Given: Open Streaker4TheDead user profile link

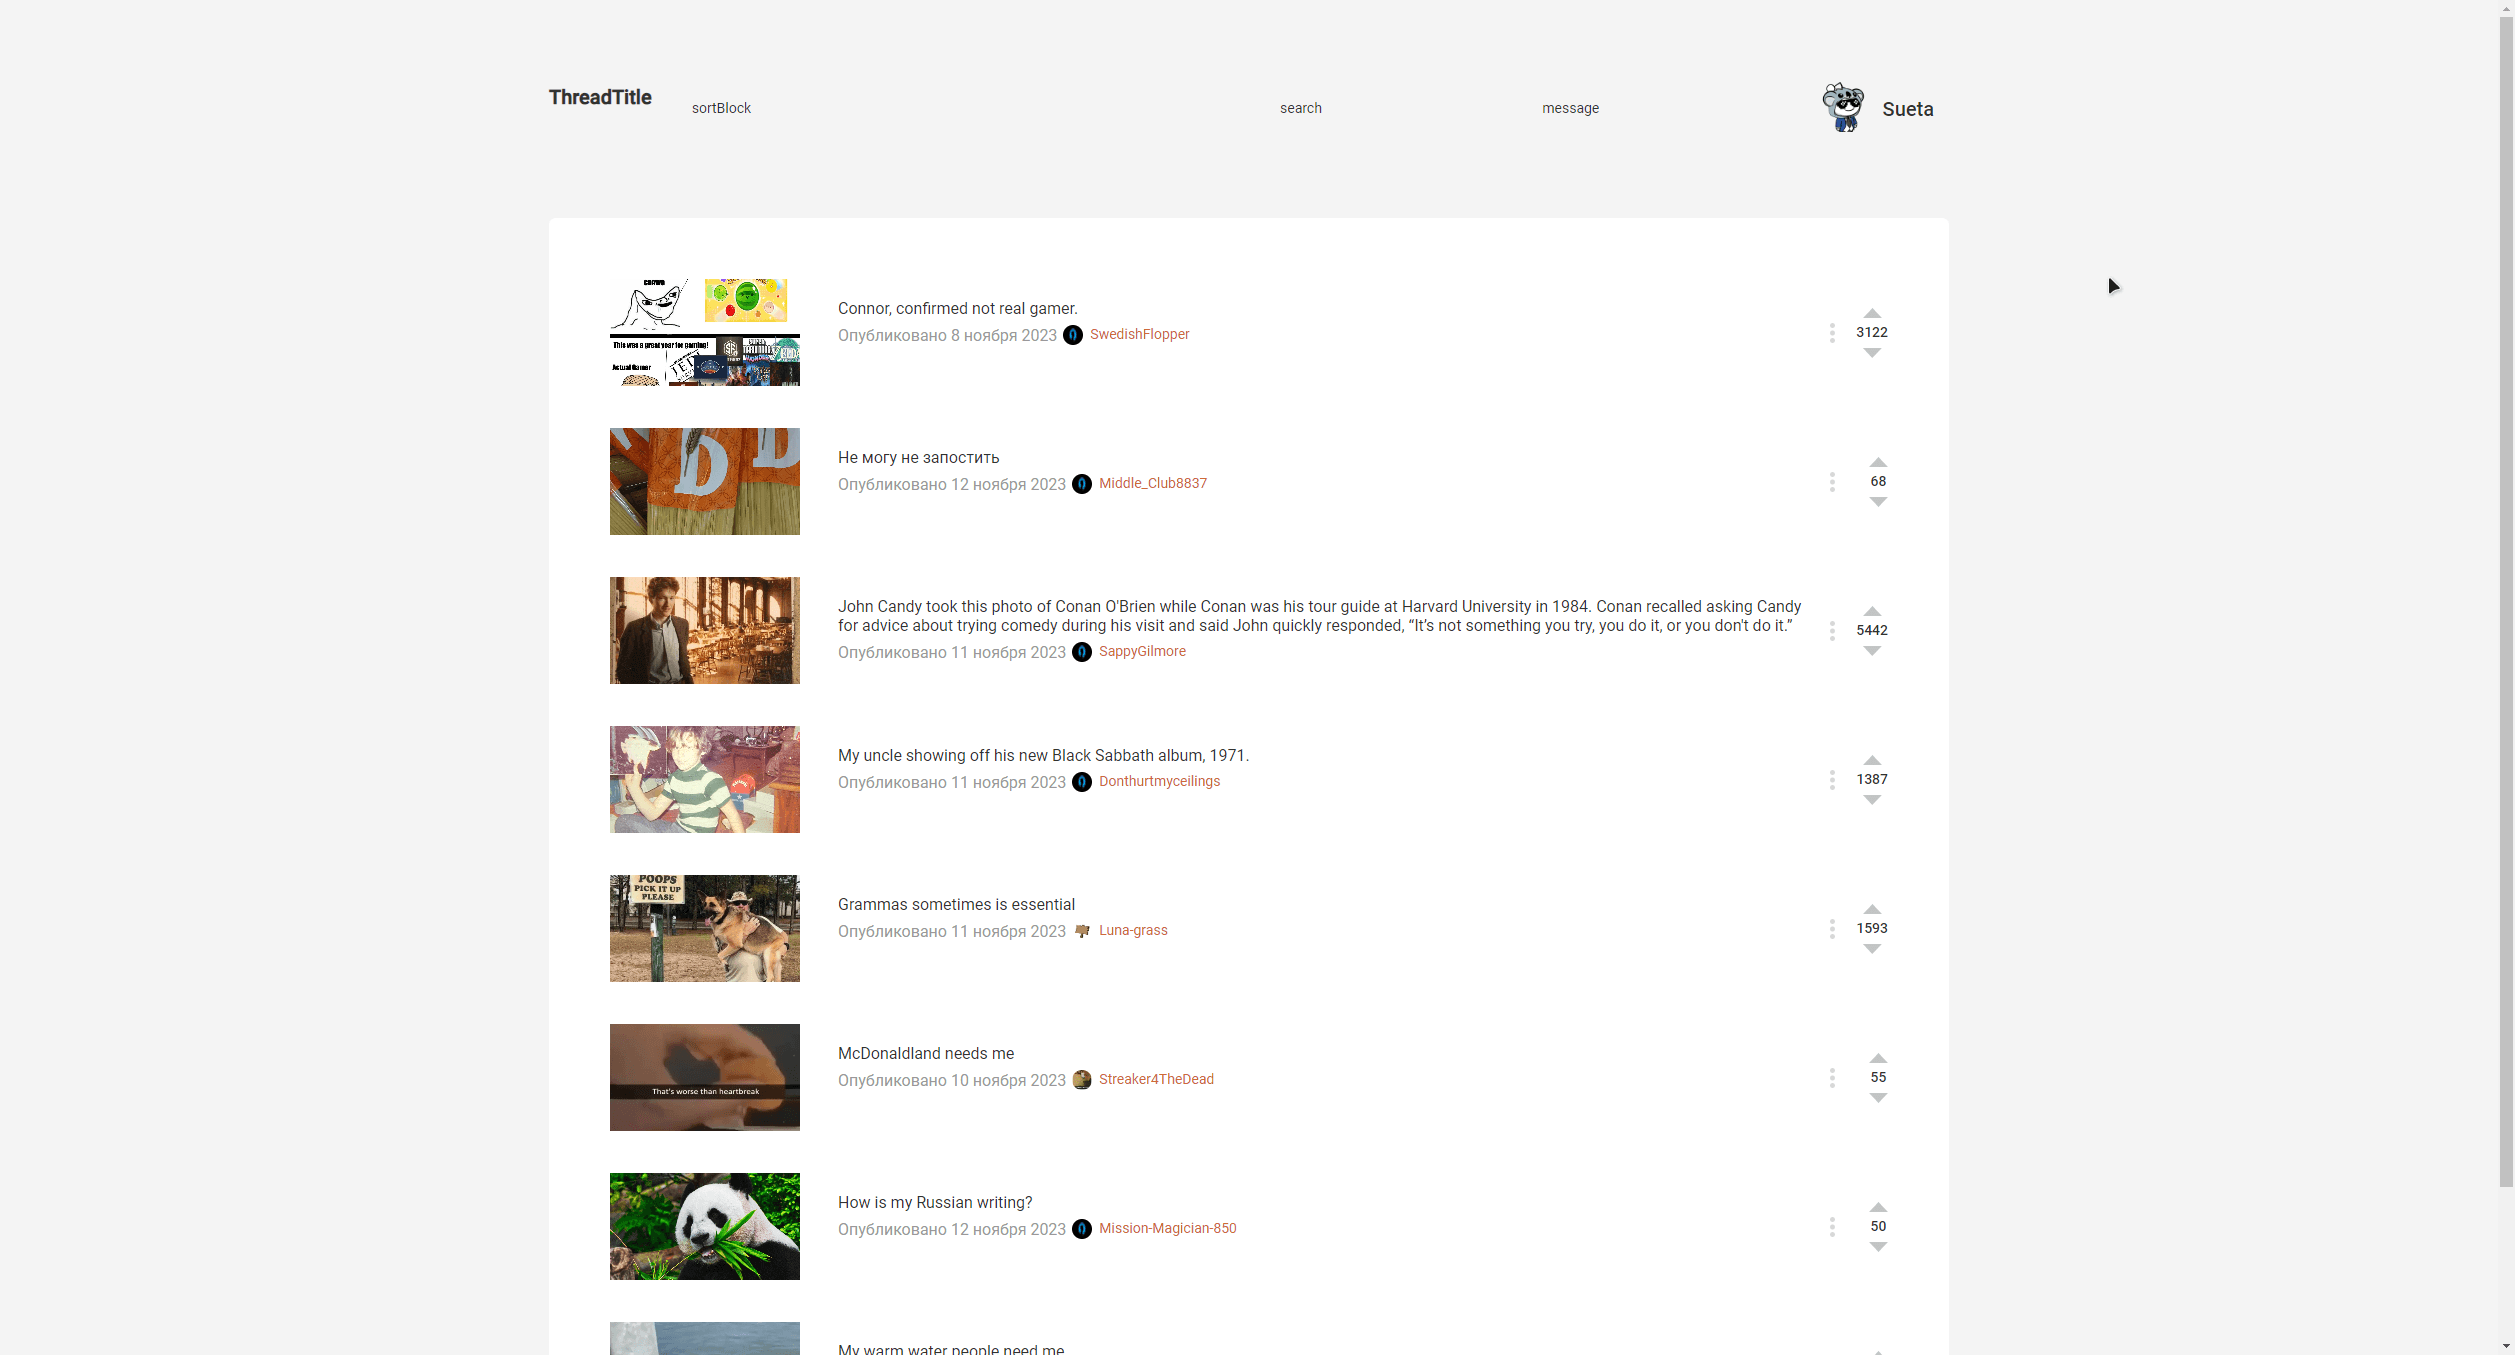Looking at the screenshot, I should click(x=1156, y=1079).
